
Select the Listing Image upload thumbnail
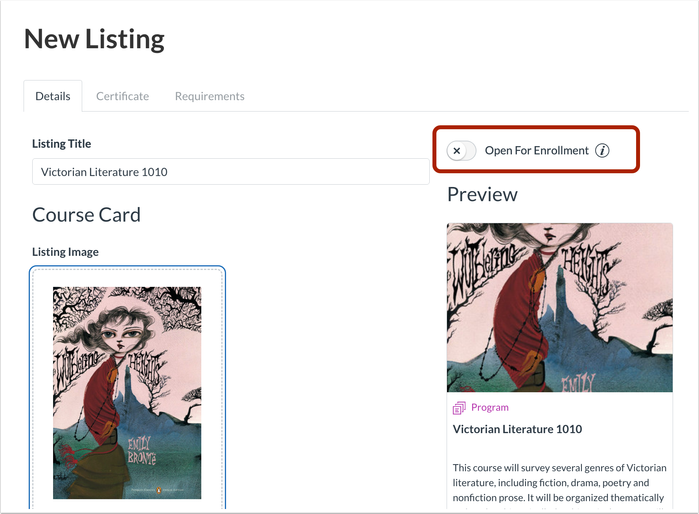(127, 392)
